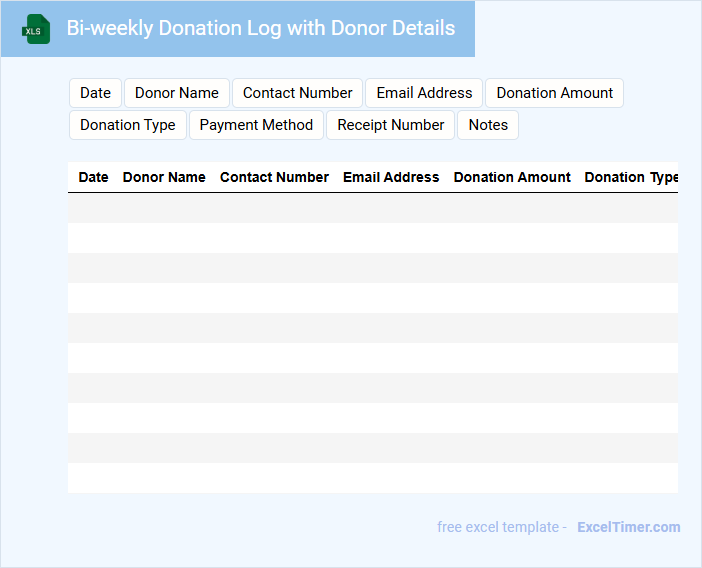The image size is (702, 568).
Task: Click the Contact Number table column header
Action: point(274,177)
